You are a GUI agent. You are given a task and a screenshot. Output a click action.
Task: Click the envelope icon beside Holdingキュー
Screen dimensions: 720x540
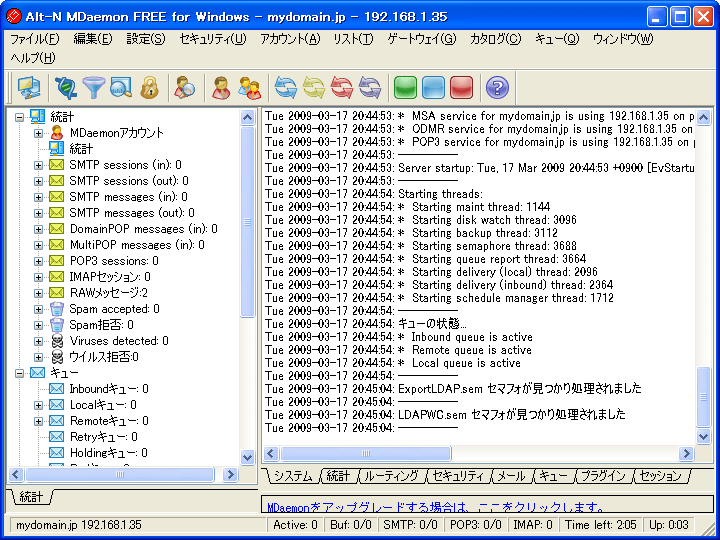[56, 453]
